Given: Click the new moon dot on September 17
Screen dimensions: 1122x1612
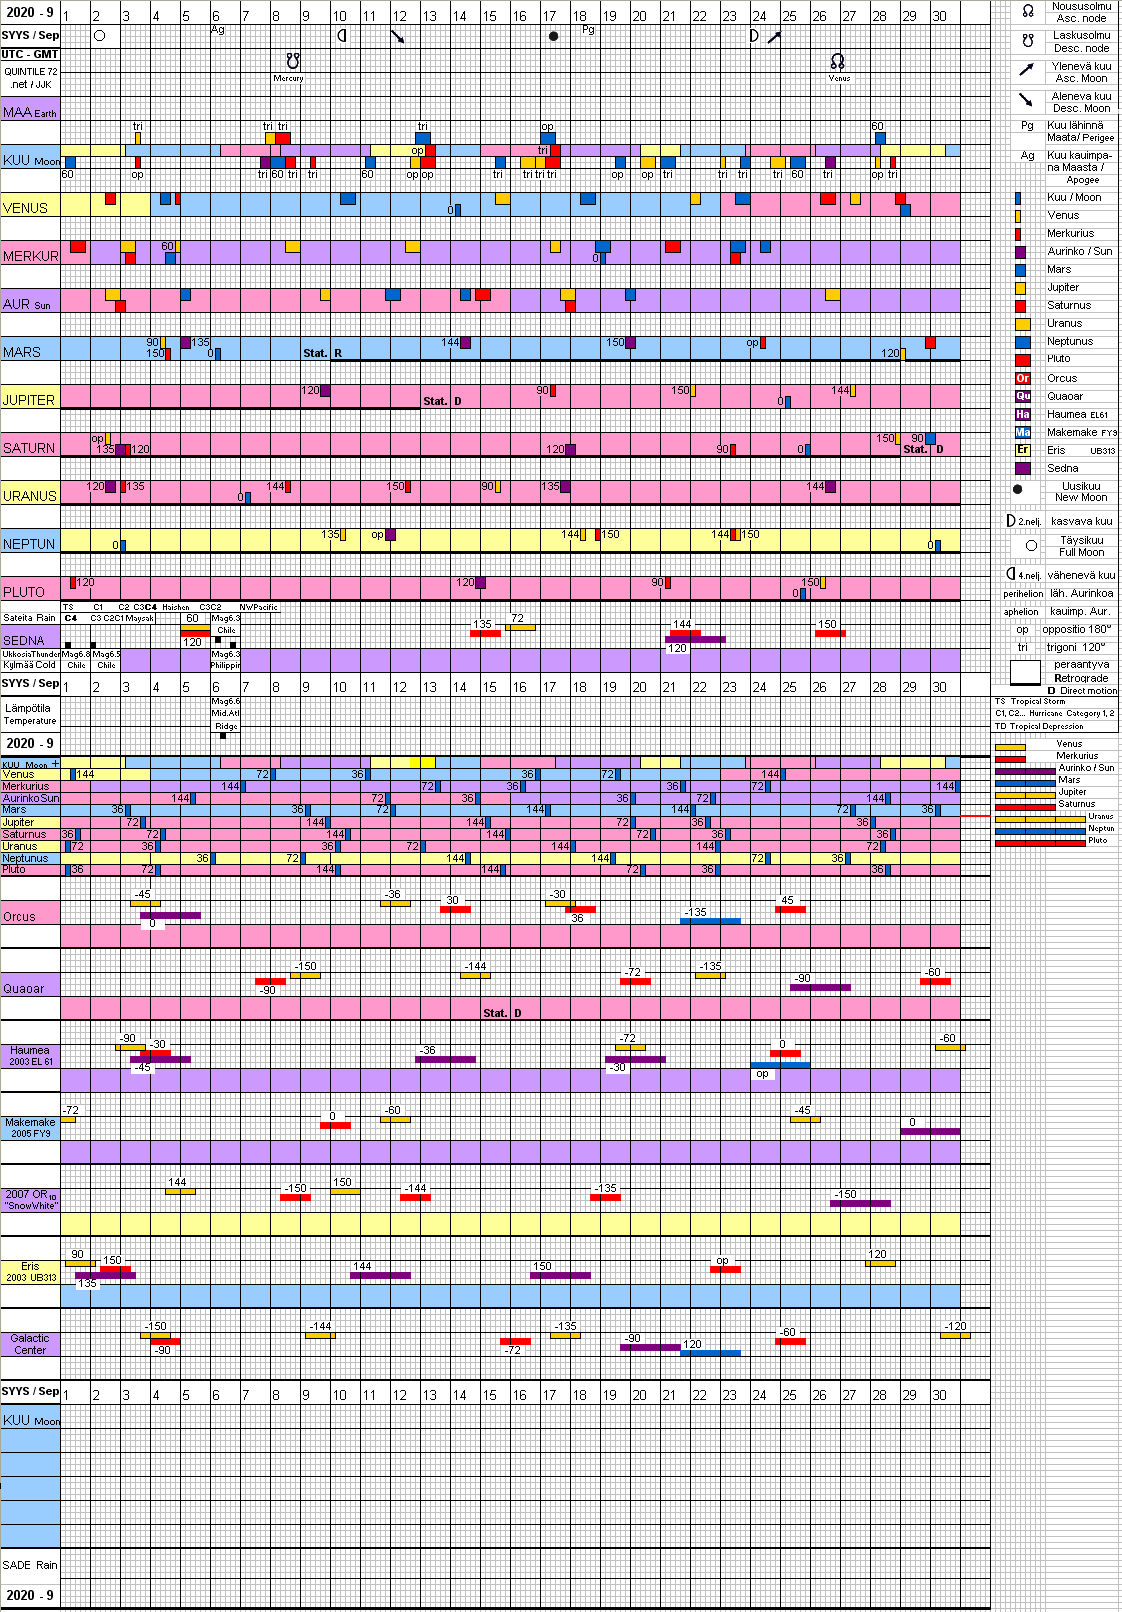Looking at the screenshot, I should click(x=553, y=36).
